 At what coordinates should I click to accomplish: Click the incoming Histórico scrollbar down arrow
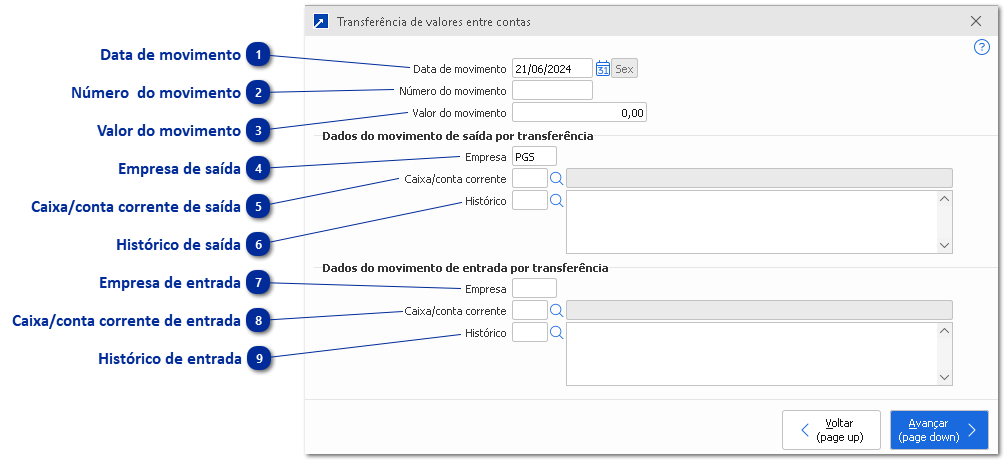[x=944, y=378]
